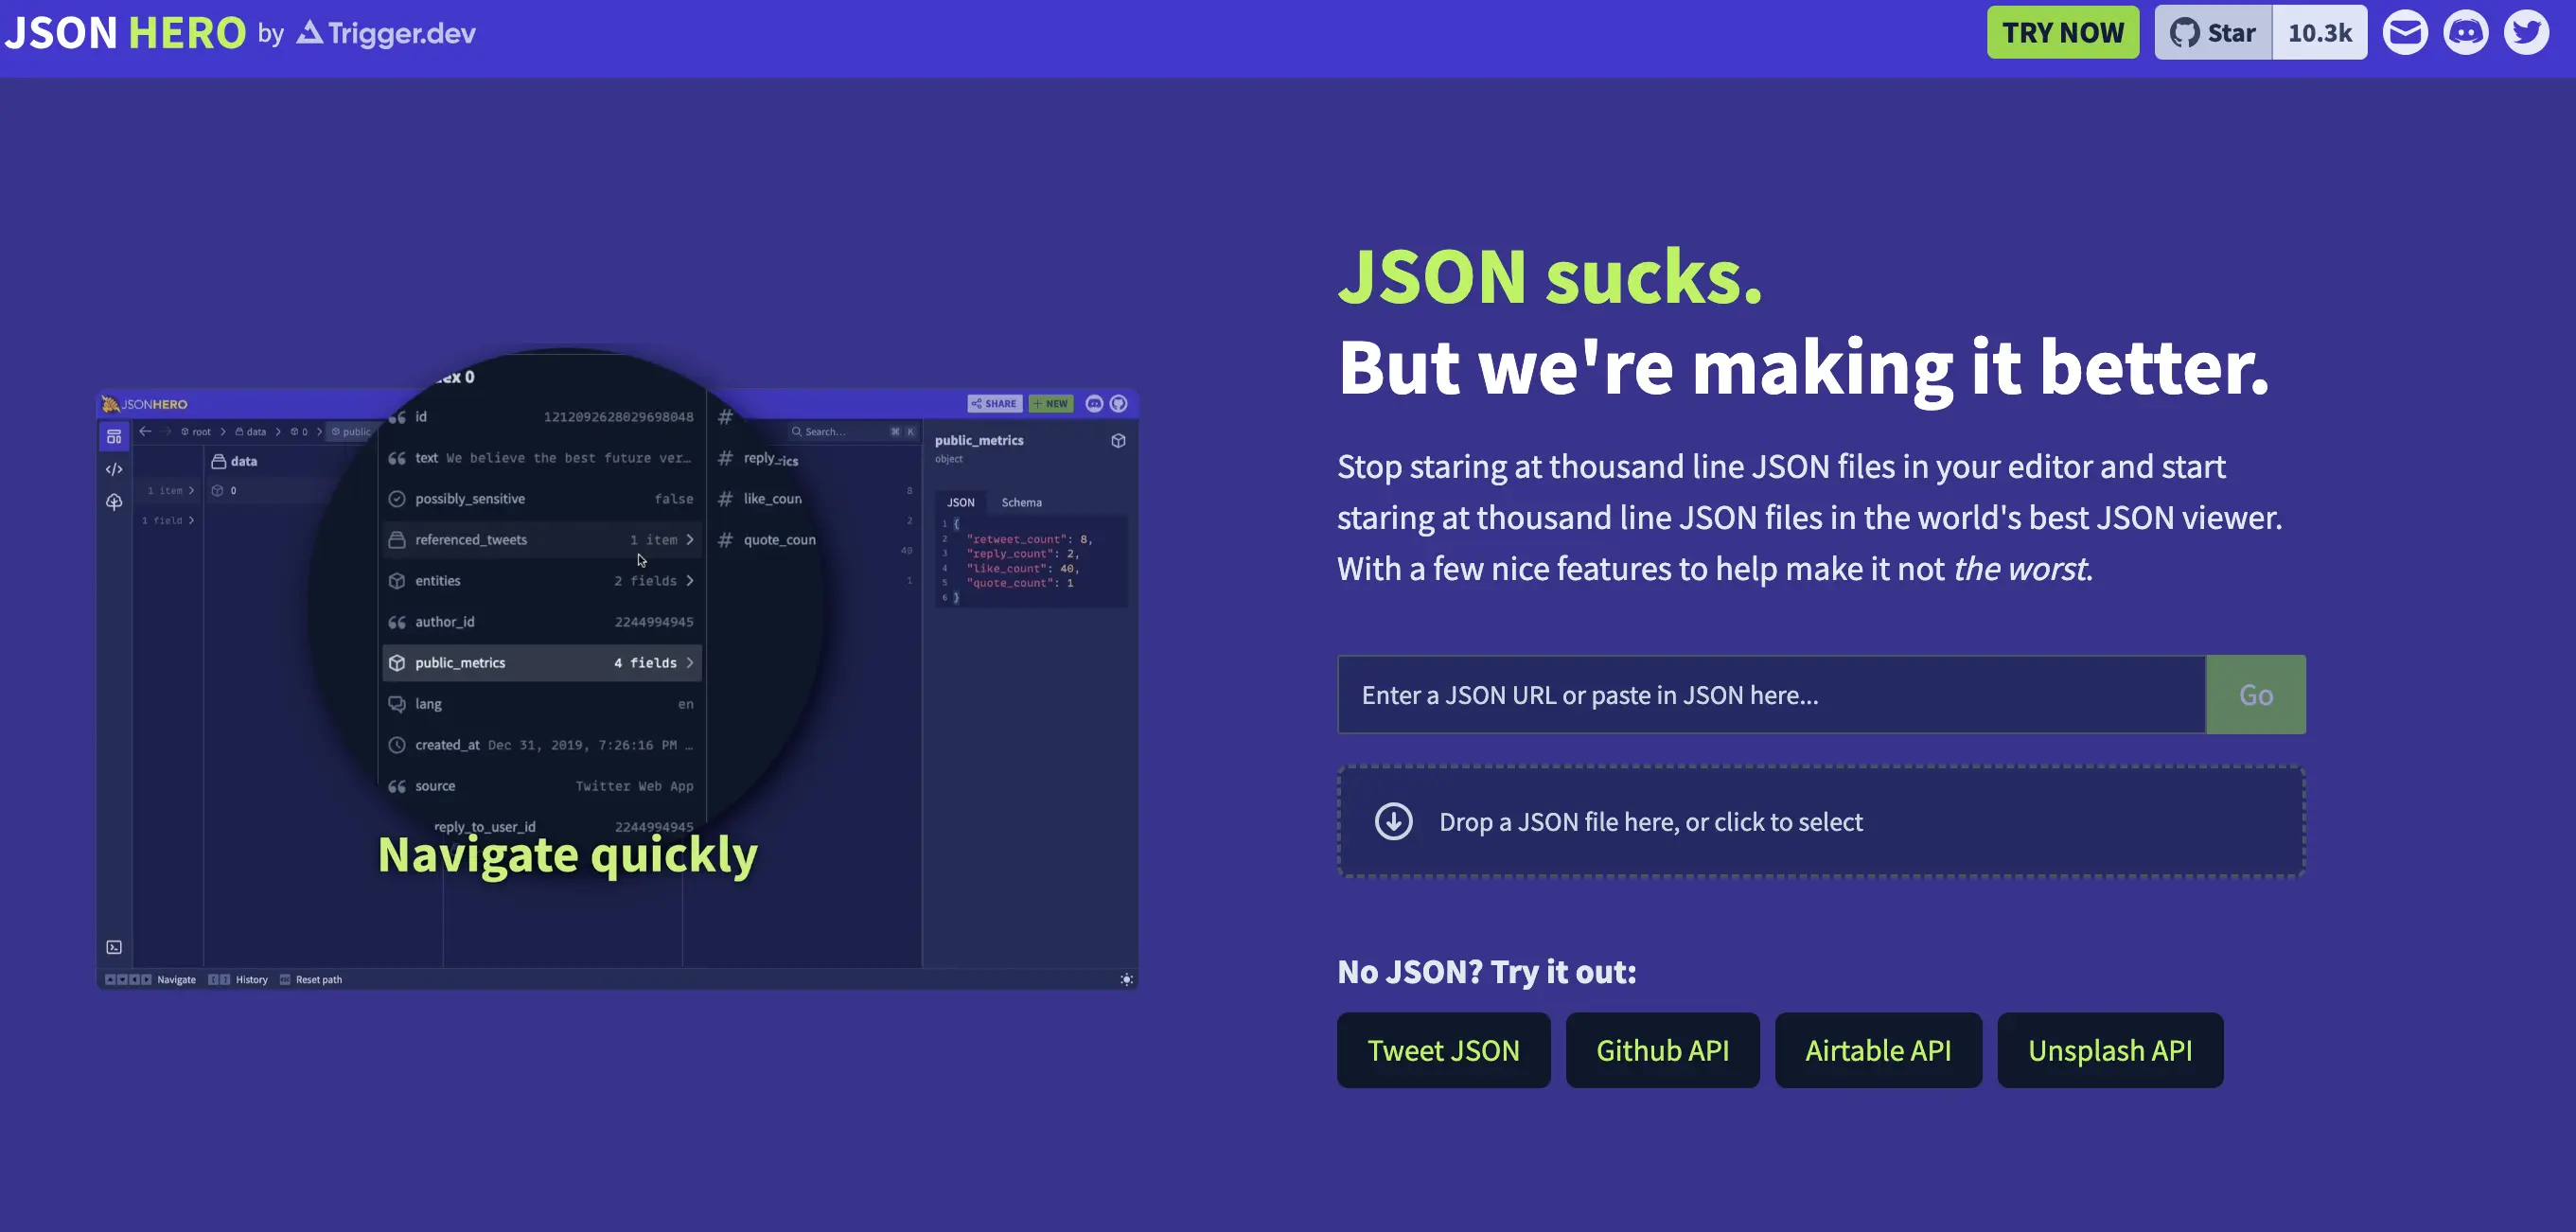Click the Go submit button
The width and height of the screenshot is (2576, 1232).
pyautogui.click(x=2255, y=695)
